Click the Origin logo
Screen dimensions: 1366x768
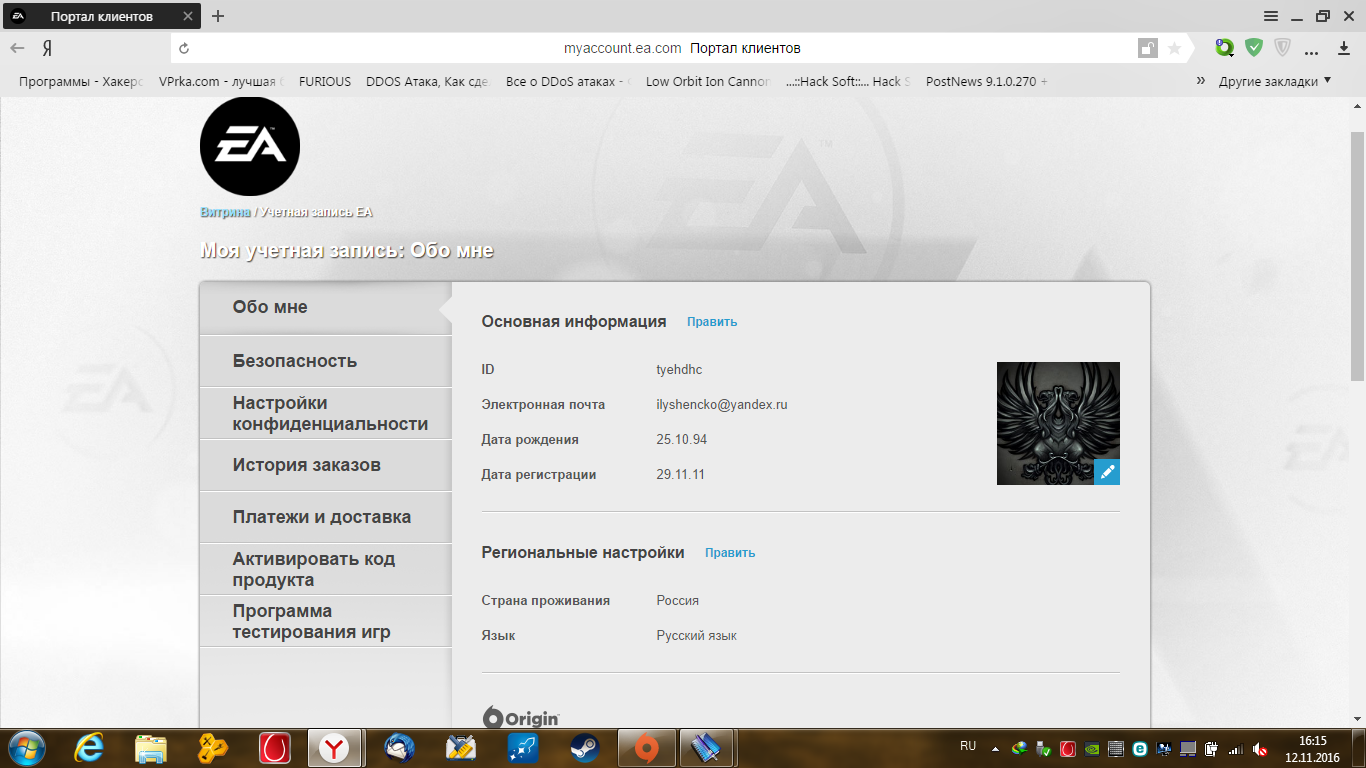pos(521,718)
